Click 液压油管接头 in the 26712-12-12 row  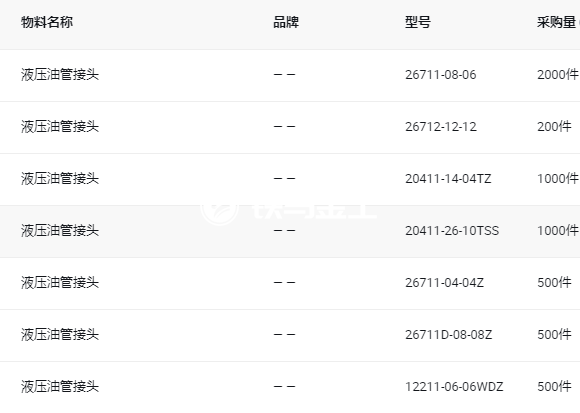tap(60, 127)
